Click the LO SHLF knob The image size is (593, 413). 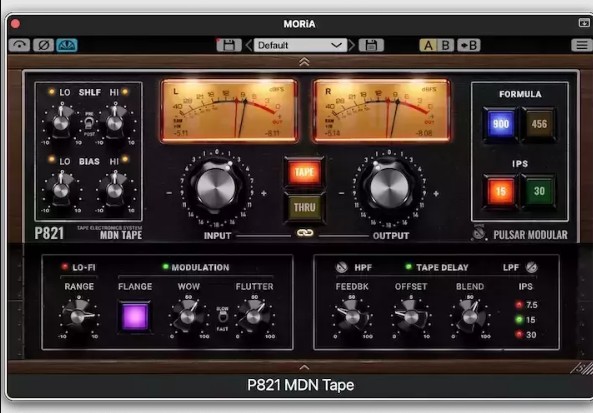(61, 122)
